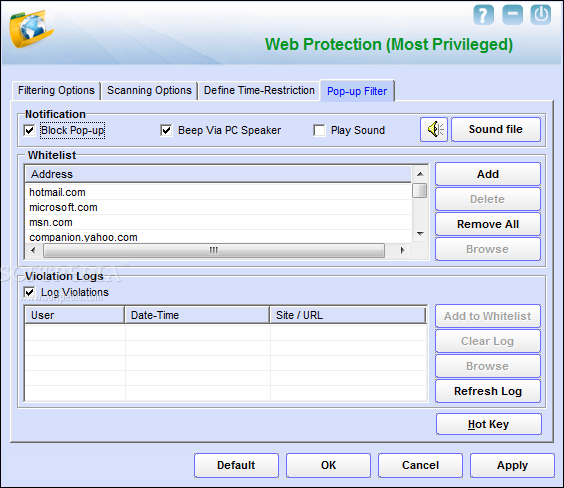Viewport: 564px width, 488px height.
Task: Click the speaker preview sound icon
Action: pos(434,129)
